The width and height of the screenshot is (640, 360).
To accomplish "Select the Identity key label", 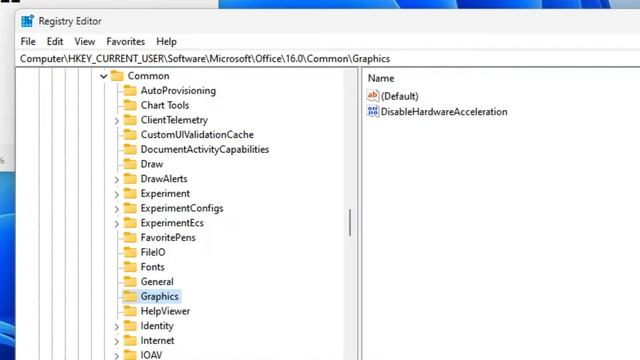I will pos(157,326).
